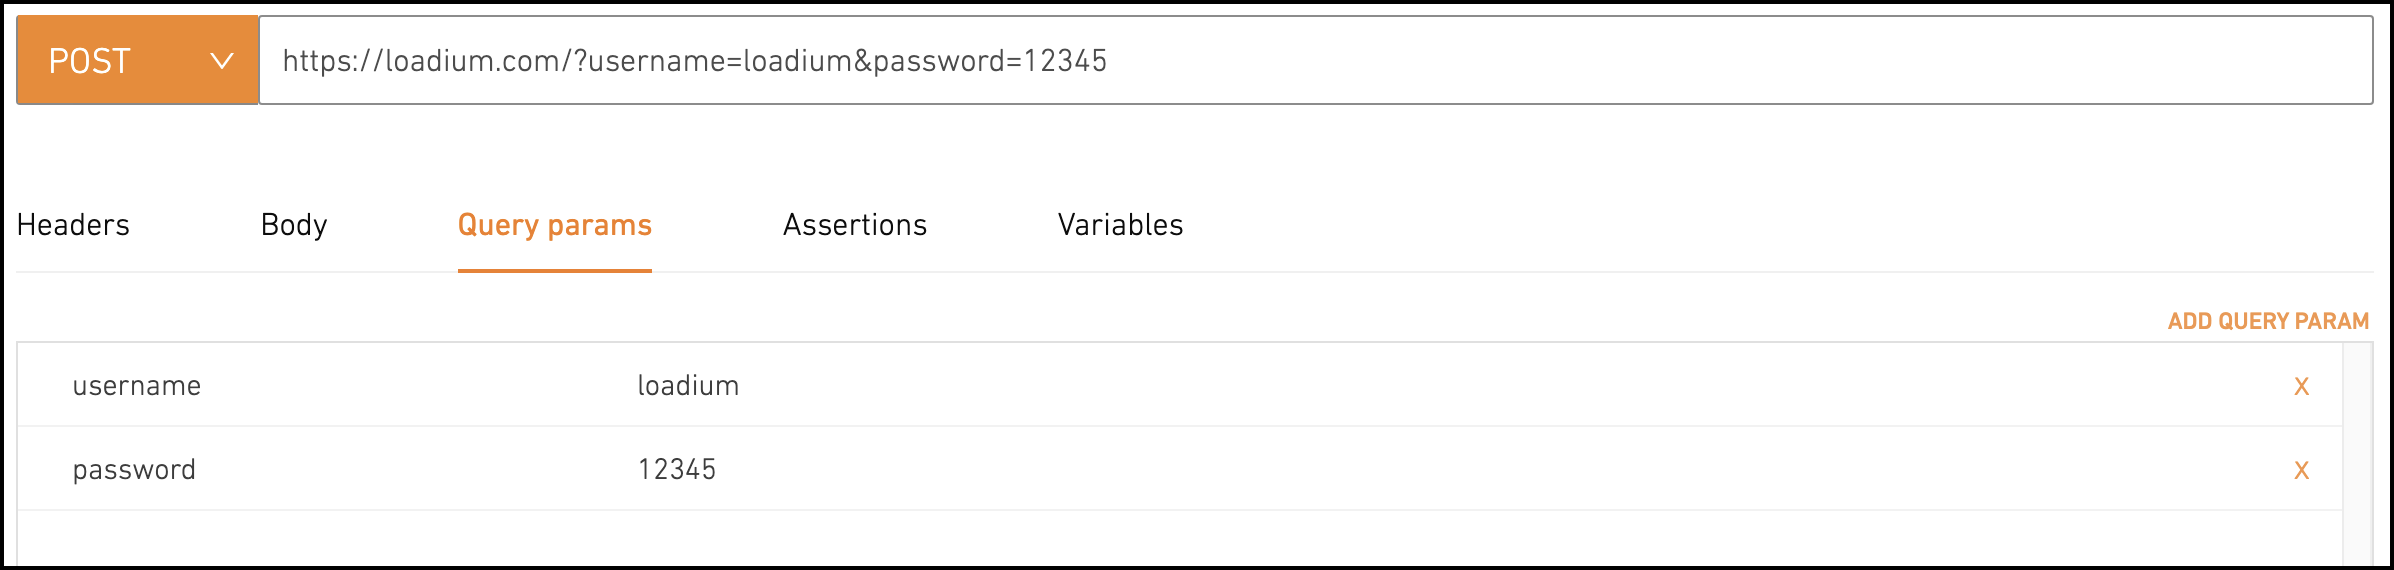Open the POST method dropdown
The width and height of the screenshot is (2394, 570).
click(x=137, y=60)
